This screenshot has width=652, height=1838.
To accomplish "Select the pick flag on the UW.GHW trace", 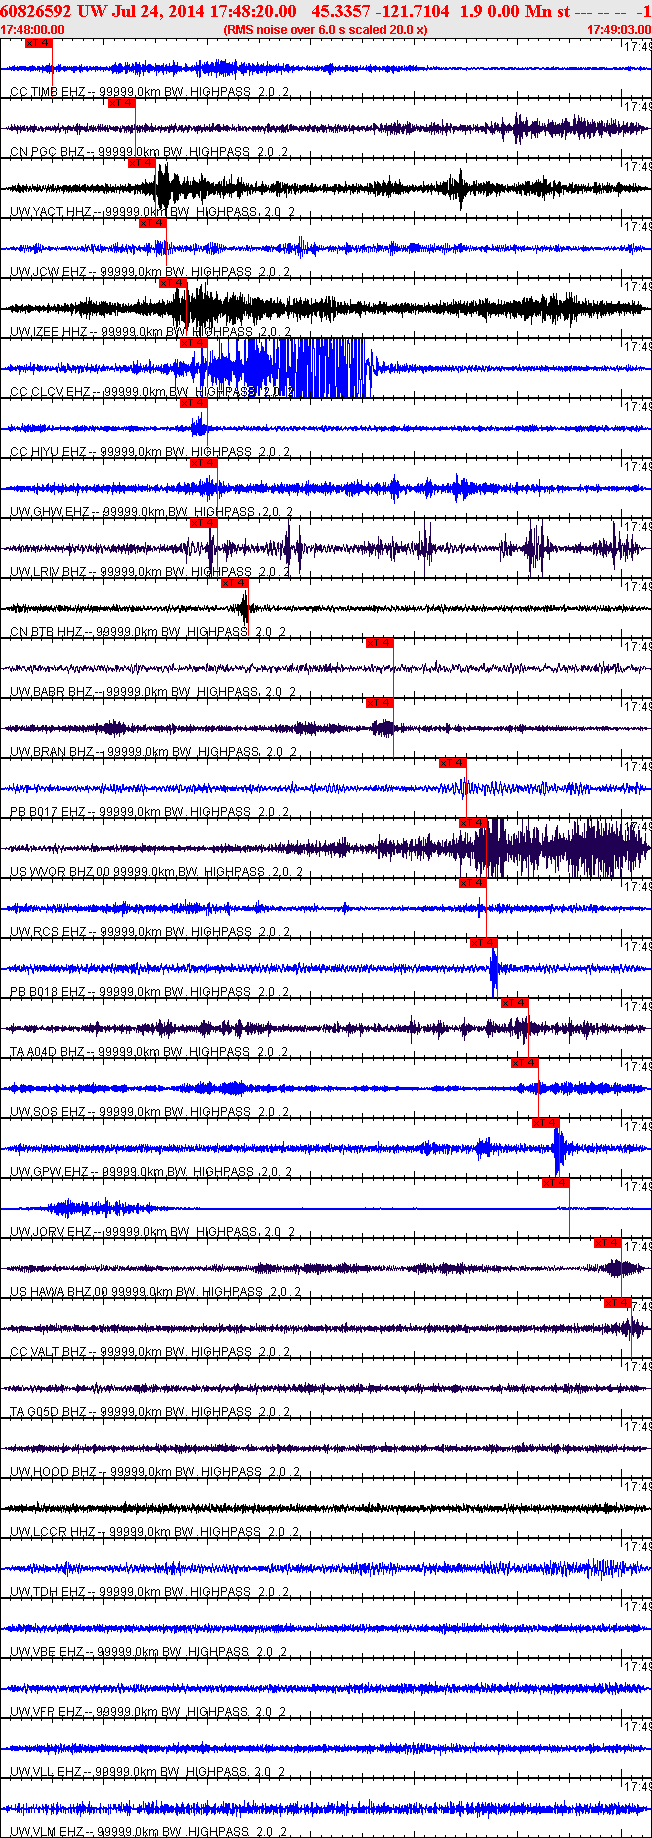I will coord(203,463).
